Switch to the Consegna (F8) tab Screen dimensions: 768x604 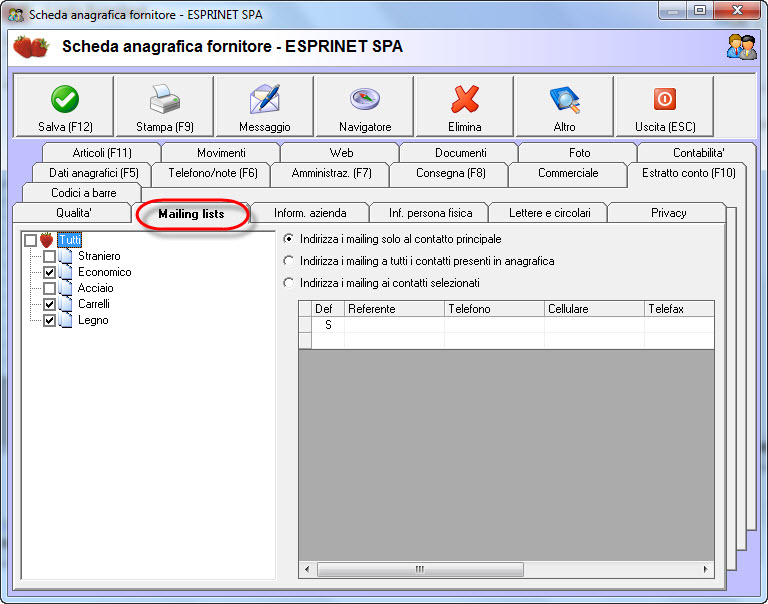pos(451,173)
